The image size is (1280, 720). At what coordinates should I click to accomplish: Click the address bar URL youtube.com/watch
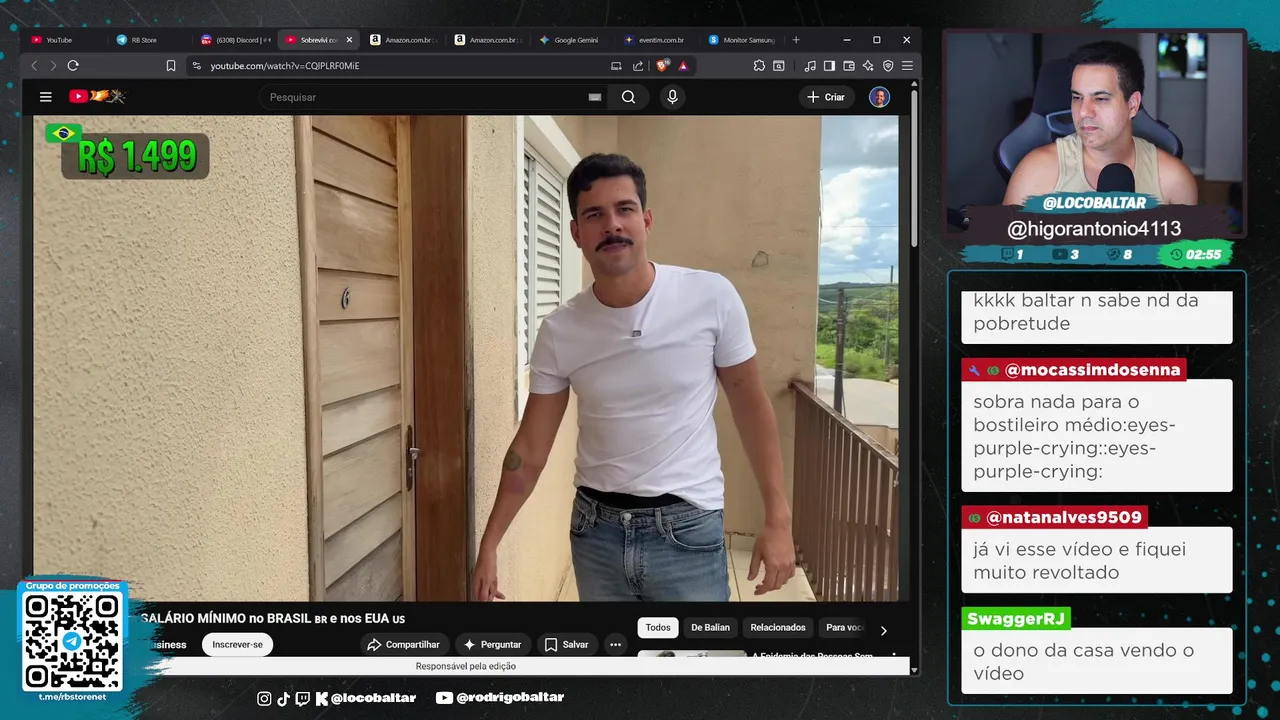285,66
